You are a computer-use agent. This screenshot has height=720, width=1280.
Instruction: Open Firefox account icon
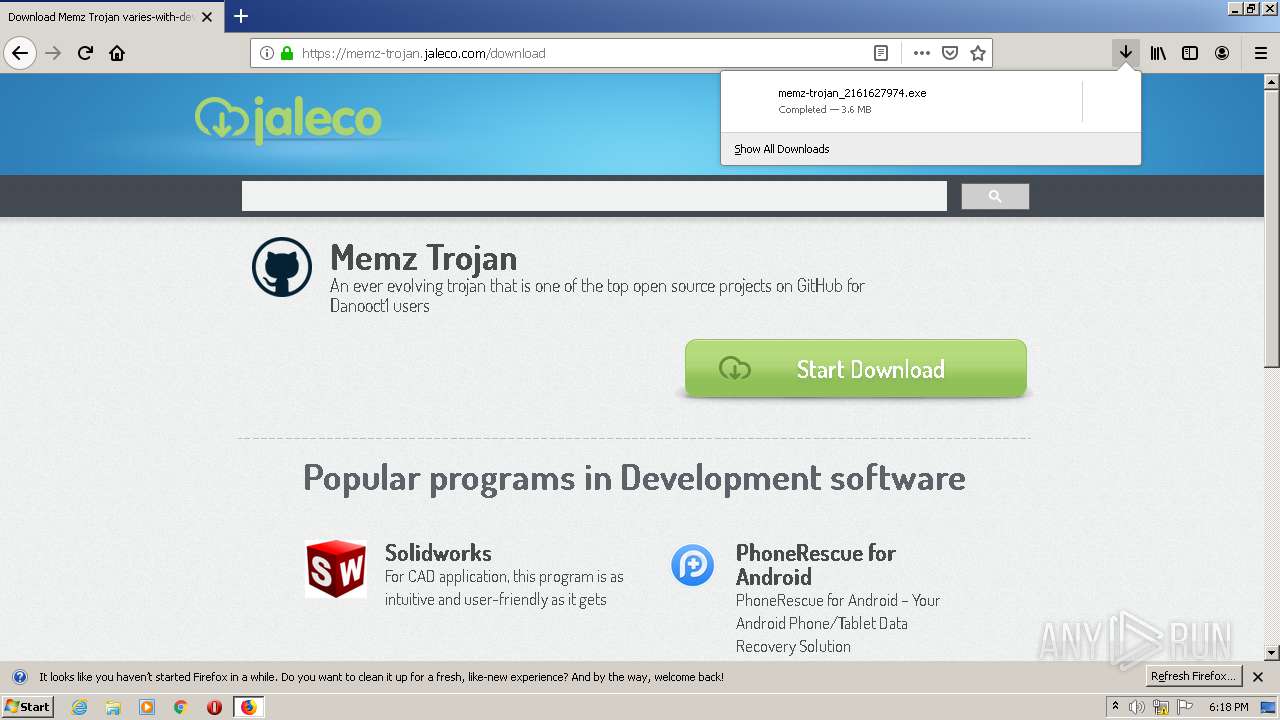pyautogui.click(x=1222, y=53)
